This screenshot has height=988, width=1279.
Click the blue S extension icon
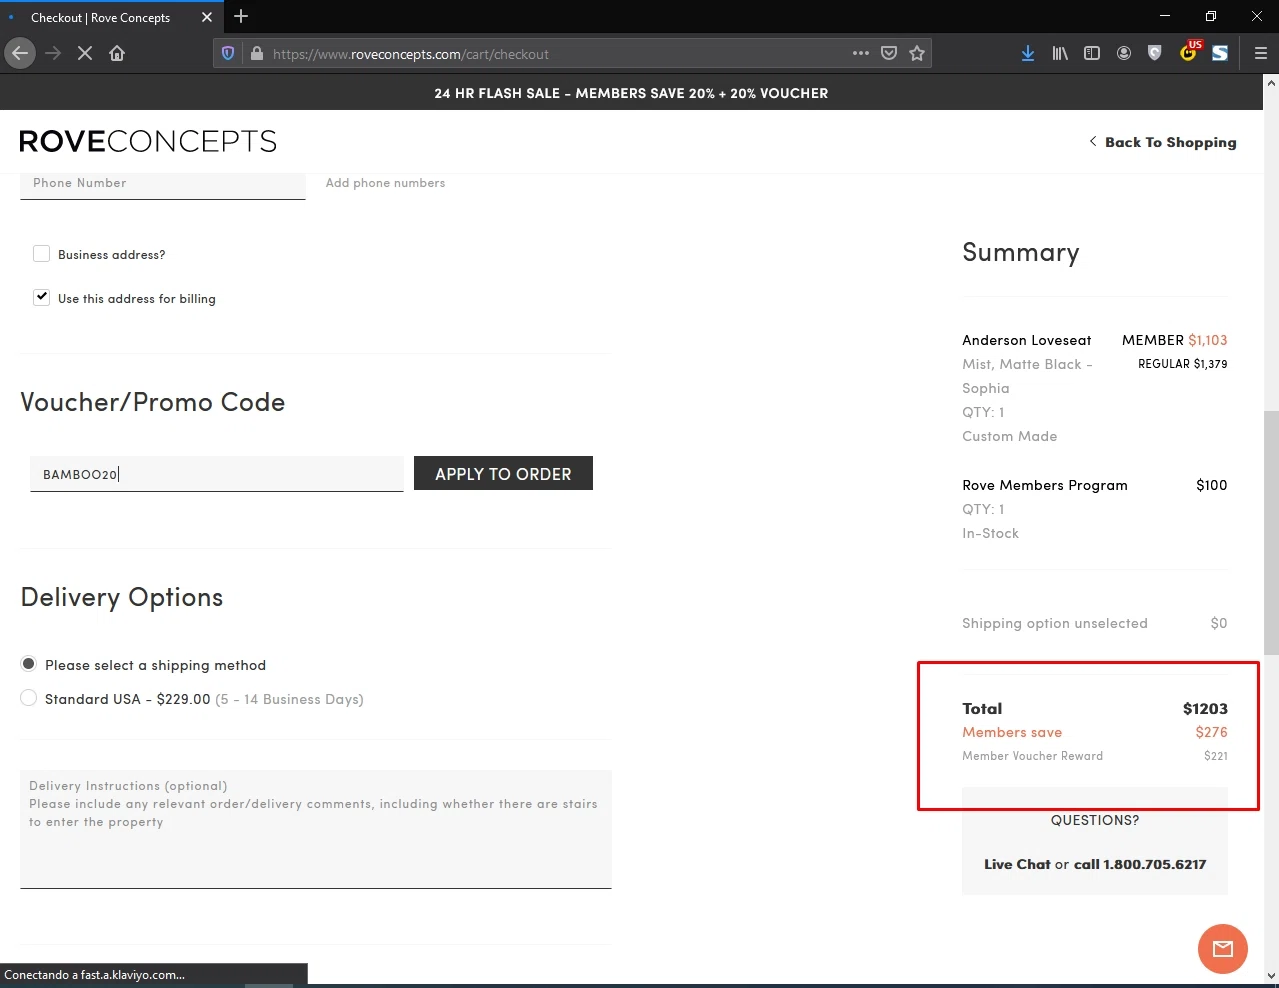pos(1220,53)
